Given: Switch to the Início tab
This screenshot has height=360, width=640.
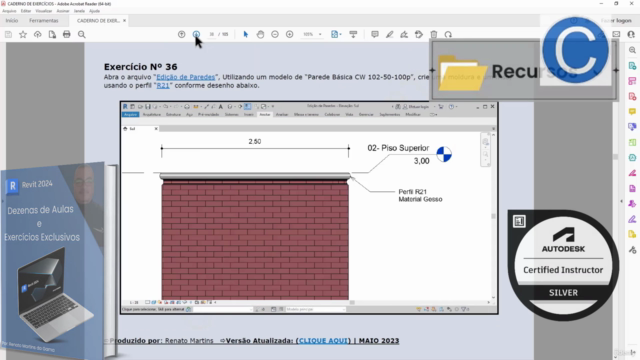Looking at the screenshot, I should (11, 20).
